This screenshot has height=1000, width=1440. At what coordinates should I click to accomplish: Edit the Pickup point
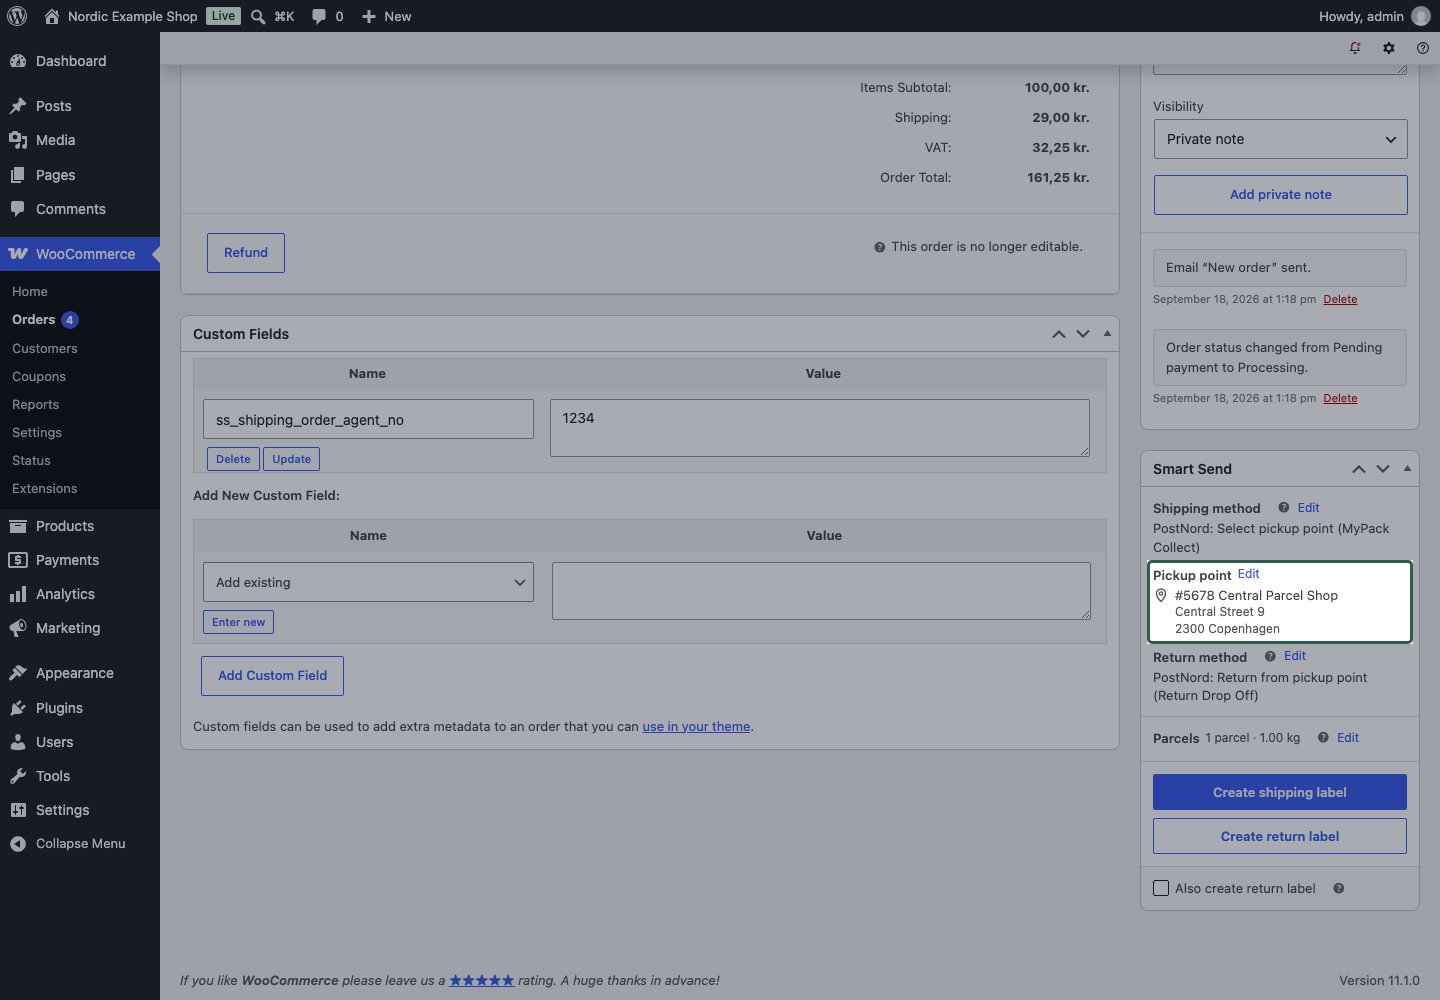[1248, 574]
